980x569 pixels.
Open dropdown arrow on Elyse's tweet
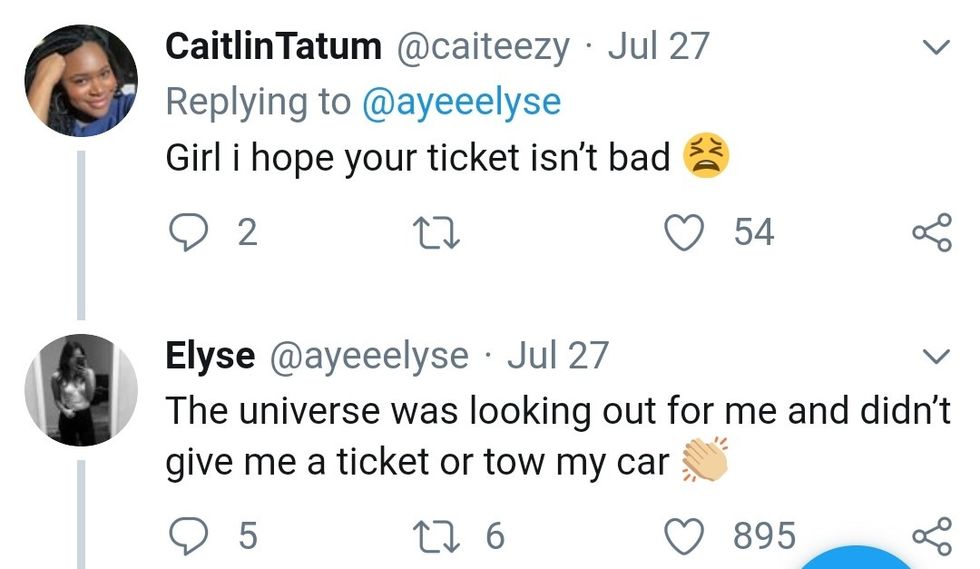[935, 356]
